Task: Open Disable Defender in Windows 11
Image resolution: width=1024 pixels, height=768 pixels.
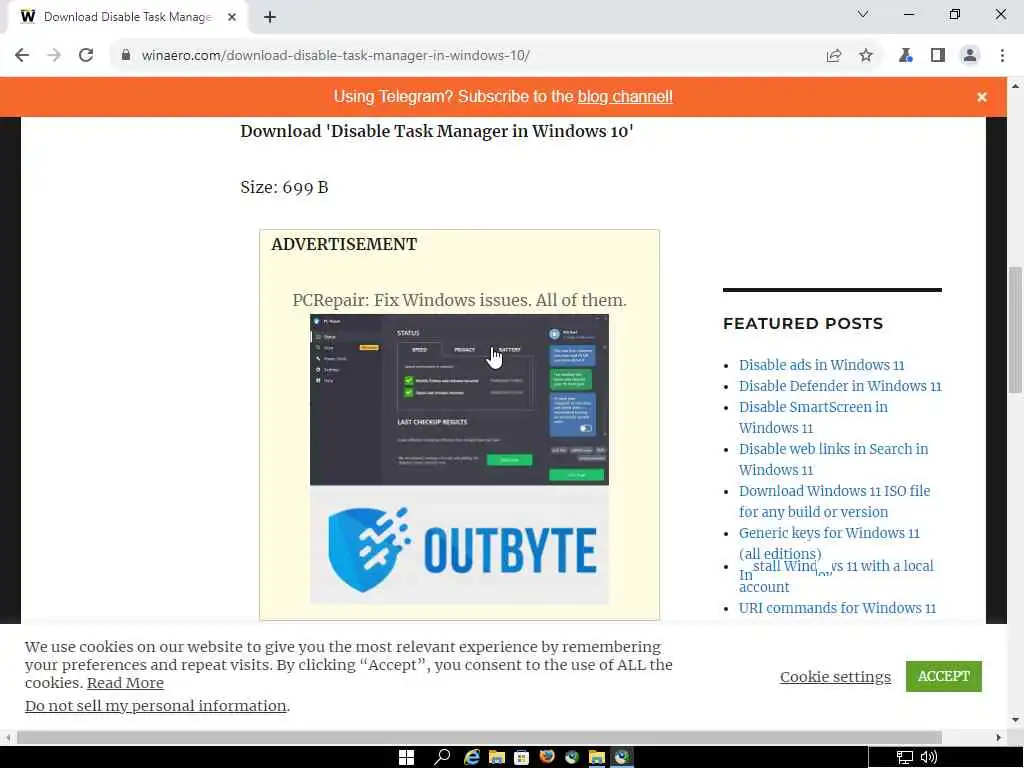Action: [x=840, y=386]
